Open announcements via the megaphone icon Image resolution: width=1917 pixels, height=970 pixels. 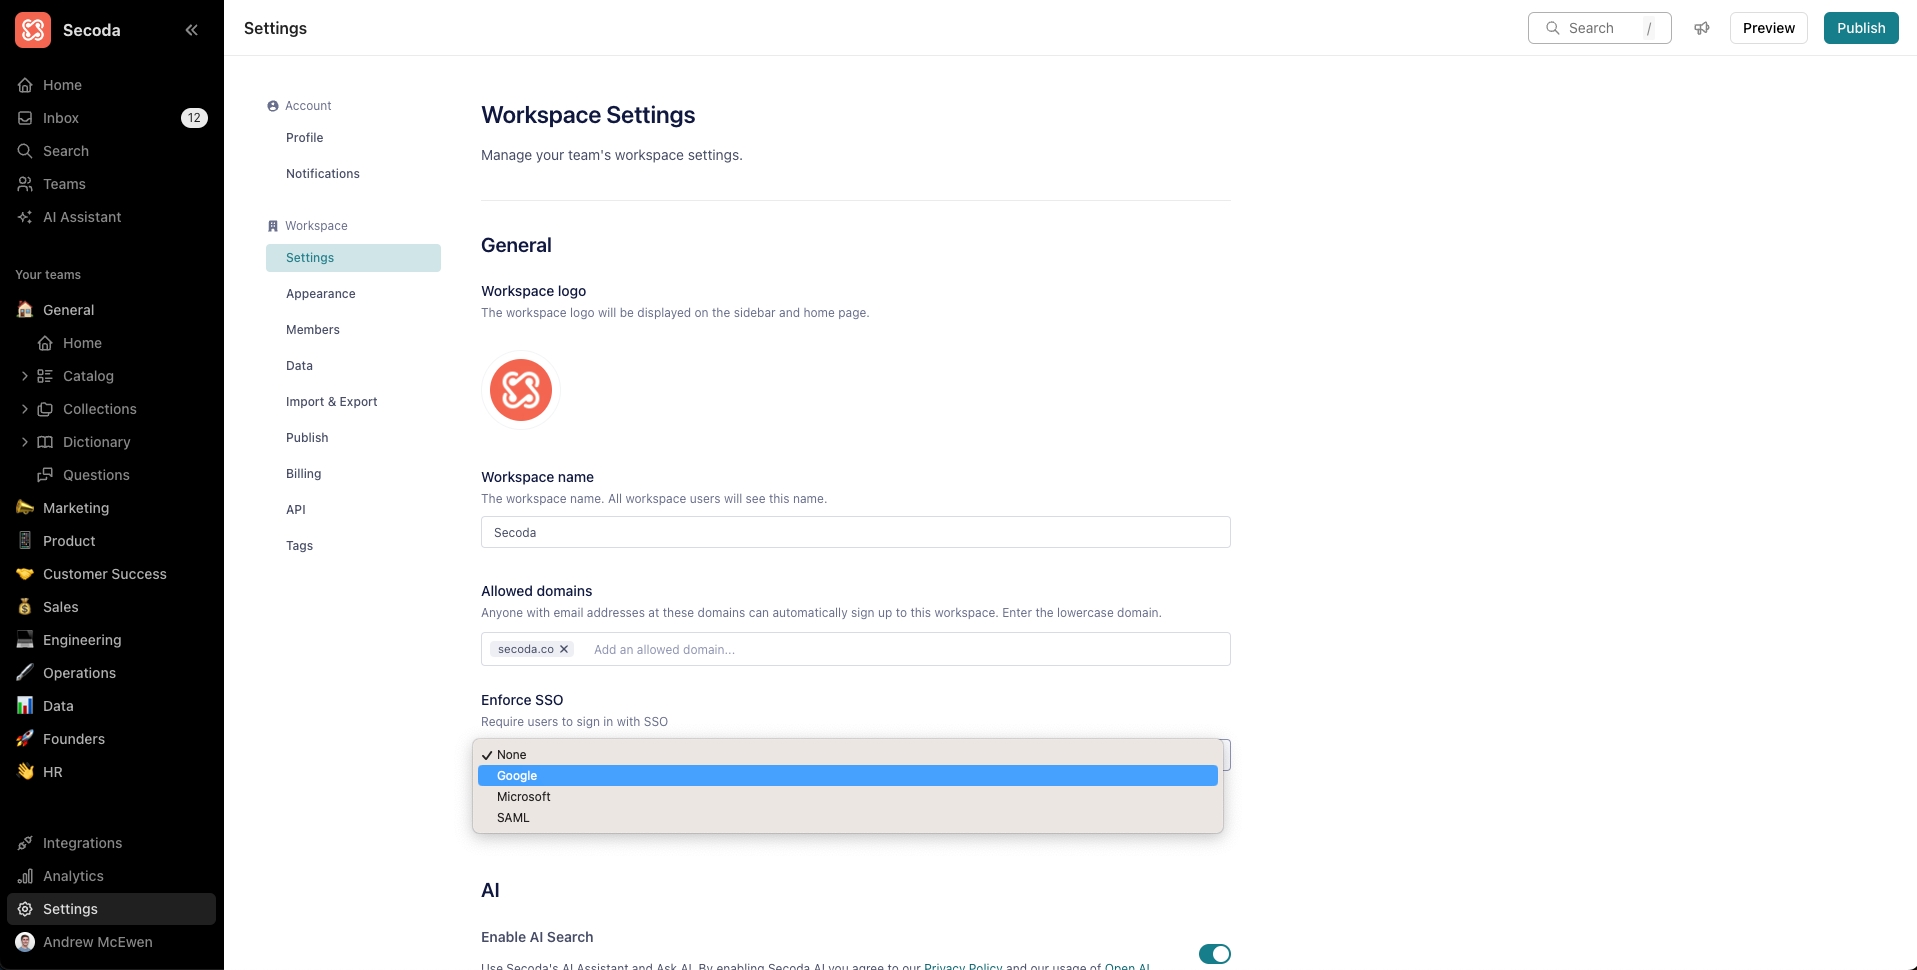(1701, 28)
